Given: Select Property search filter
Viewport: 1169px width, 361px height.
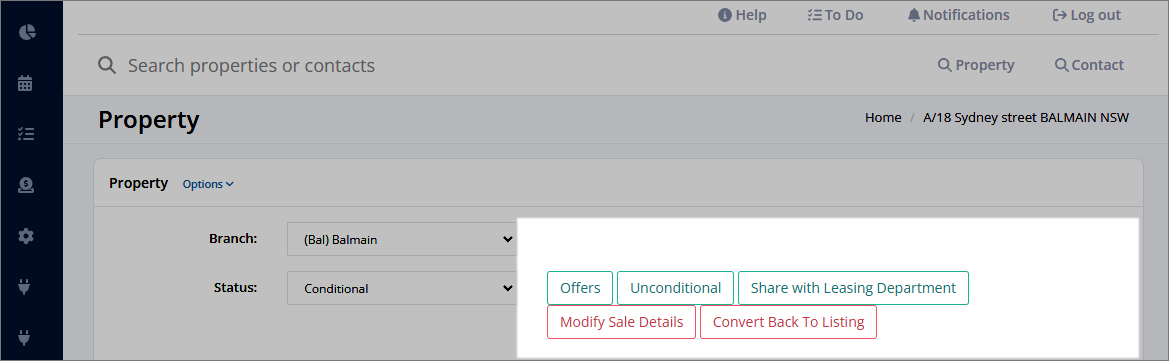Looking at the screenshot, I should pyautogui.click(x=976, y=65).
